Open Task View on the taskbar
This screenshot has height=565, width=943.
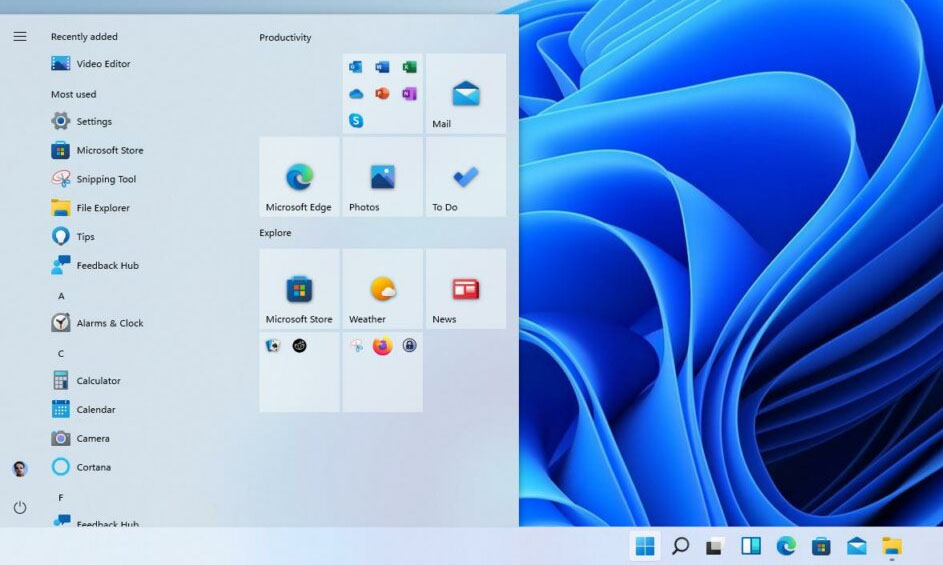pos(715,546)
